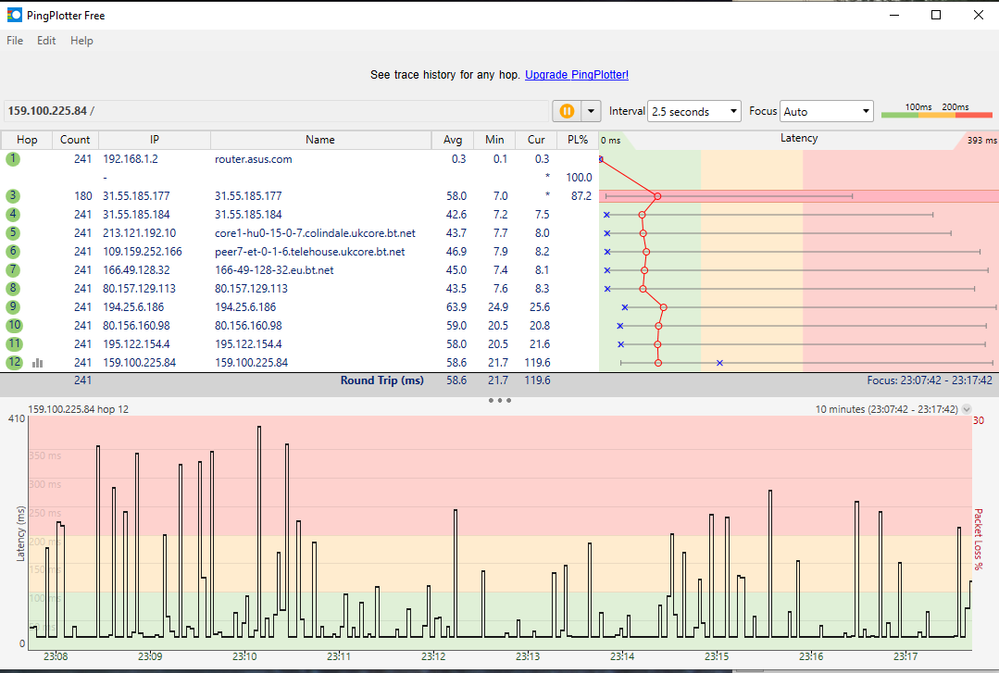
Task: Select the hop 9 circle icon
Action: 13,307
